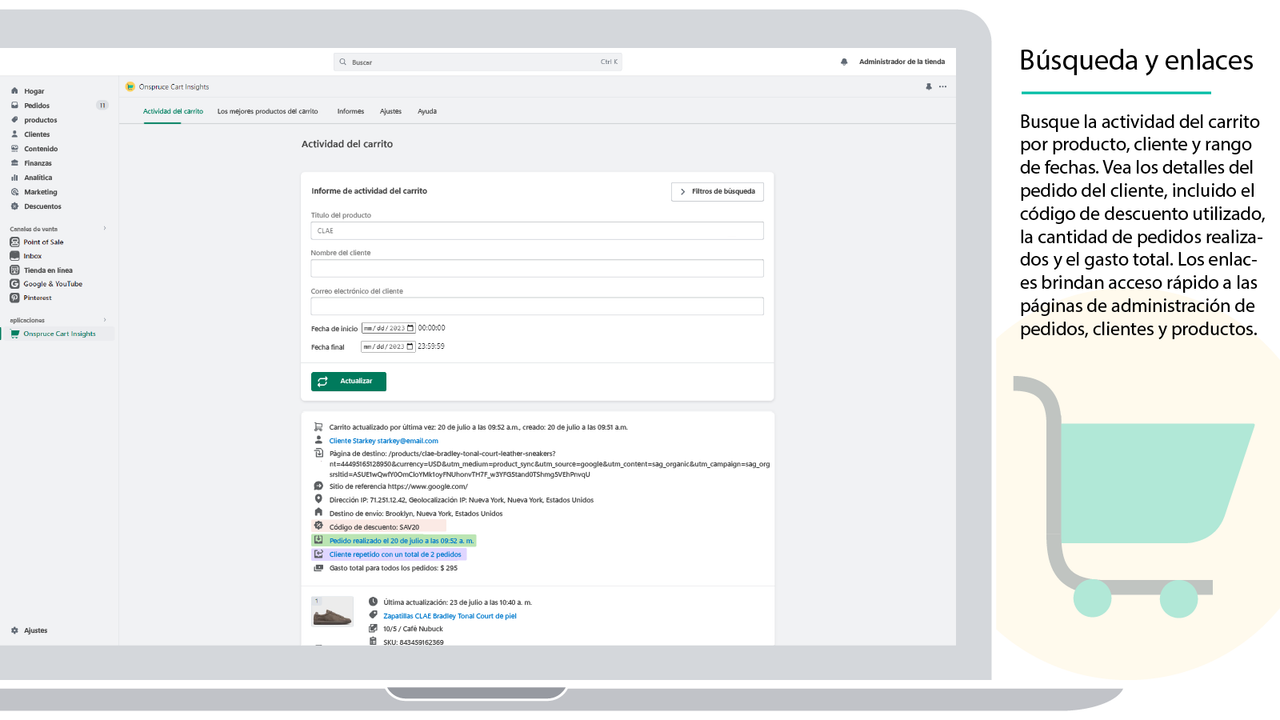This screenshot has height=720, width=1280.
Task: Click Fecha de inicio date field
Action: (388, 328)
